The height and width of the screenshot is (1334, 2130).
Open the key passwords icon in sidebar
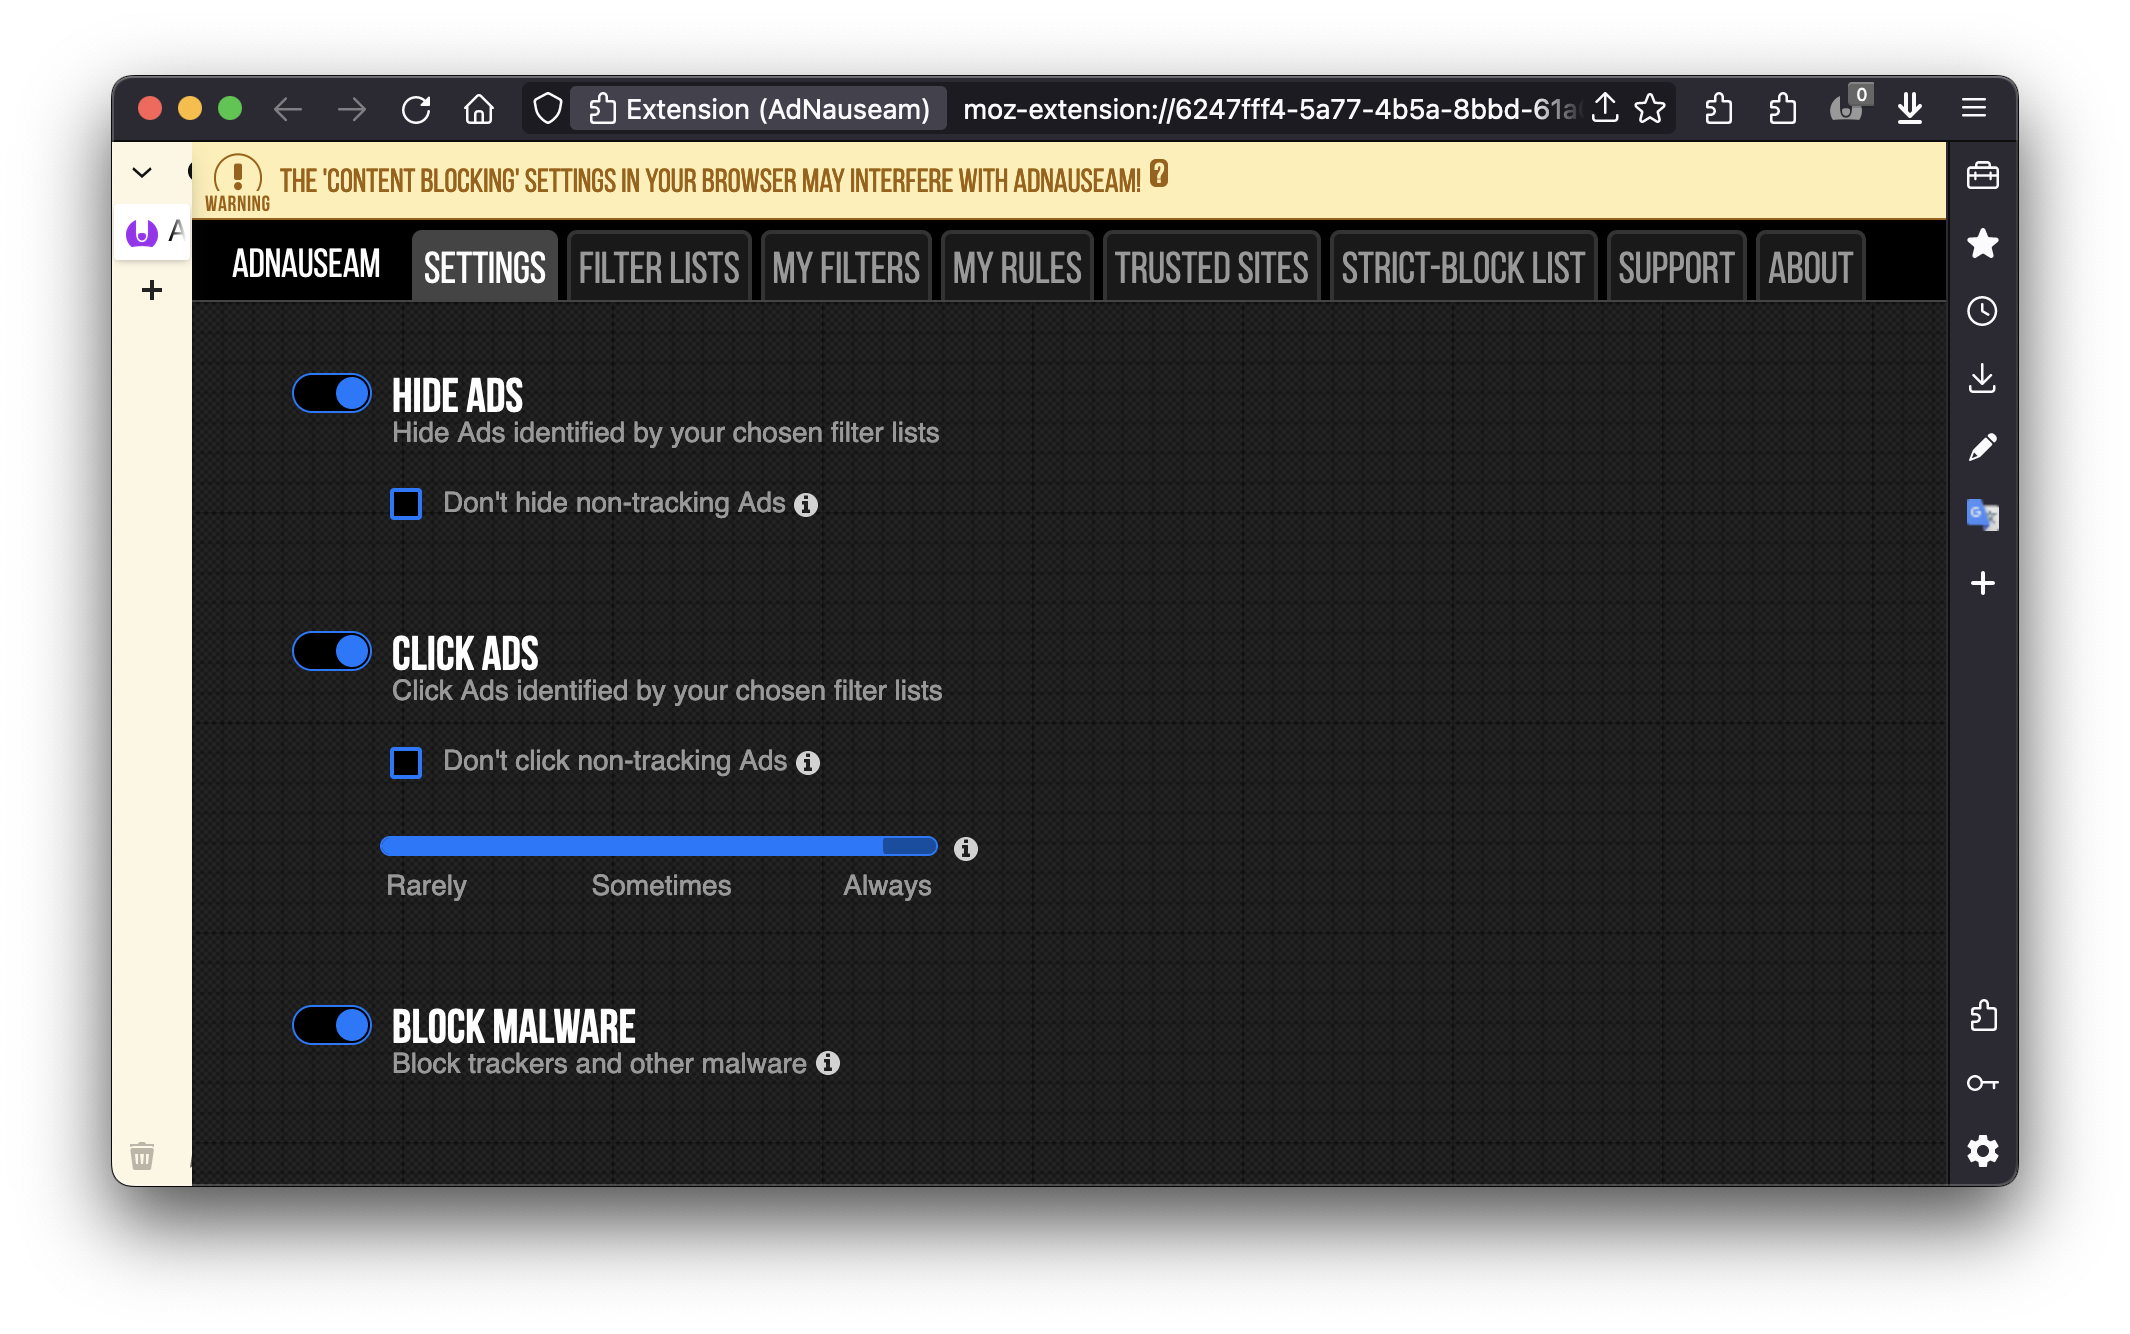tap(1982, 1083)
